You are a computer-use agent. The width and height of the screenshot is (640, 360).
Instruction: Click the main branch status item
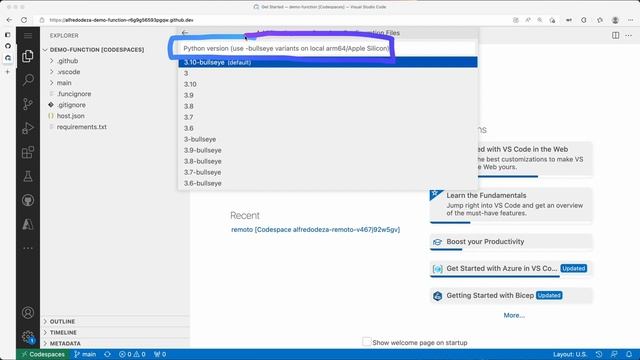85,354
